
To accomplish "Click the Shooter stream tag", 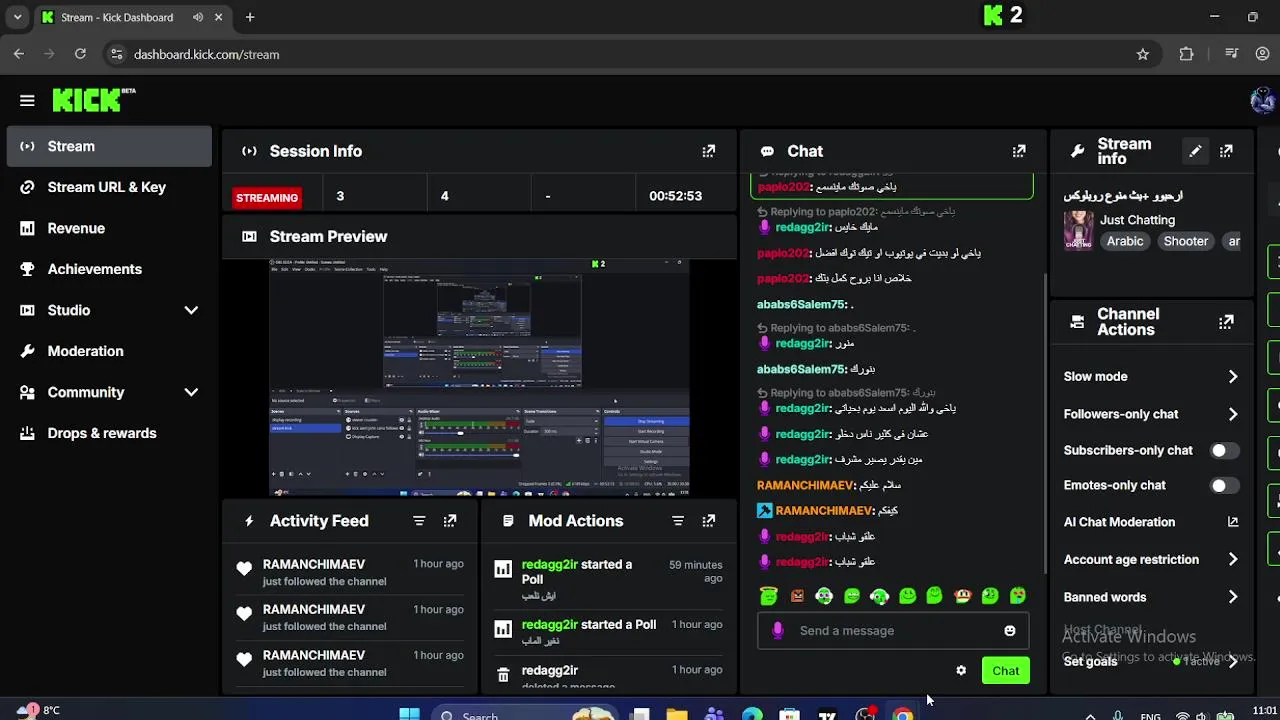I will pyautogui.click(x=1186, y=241).
